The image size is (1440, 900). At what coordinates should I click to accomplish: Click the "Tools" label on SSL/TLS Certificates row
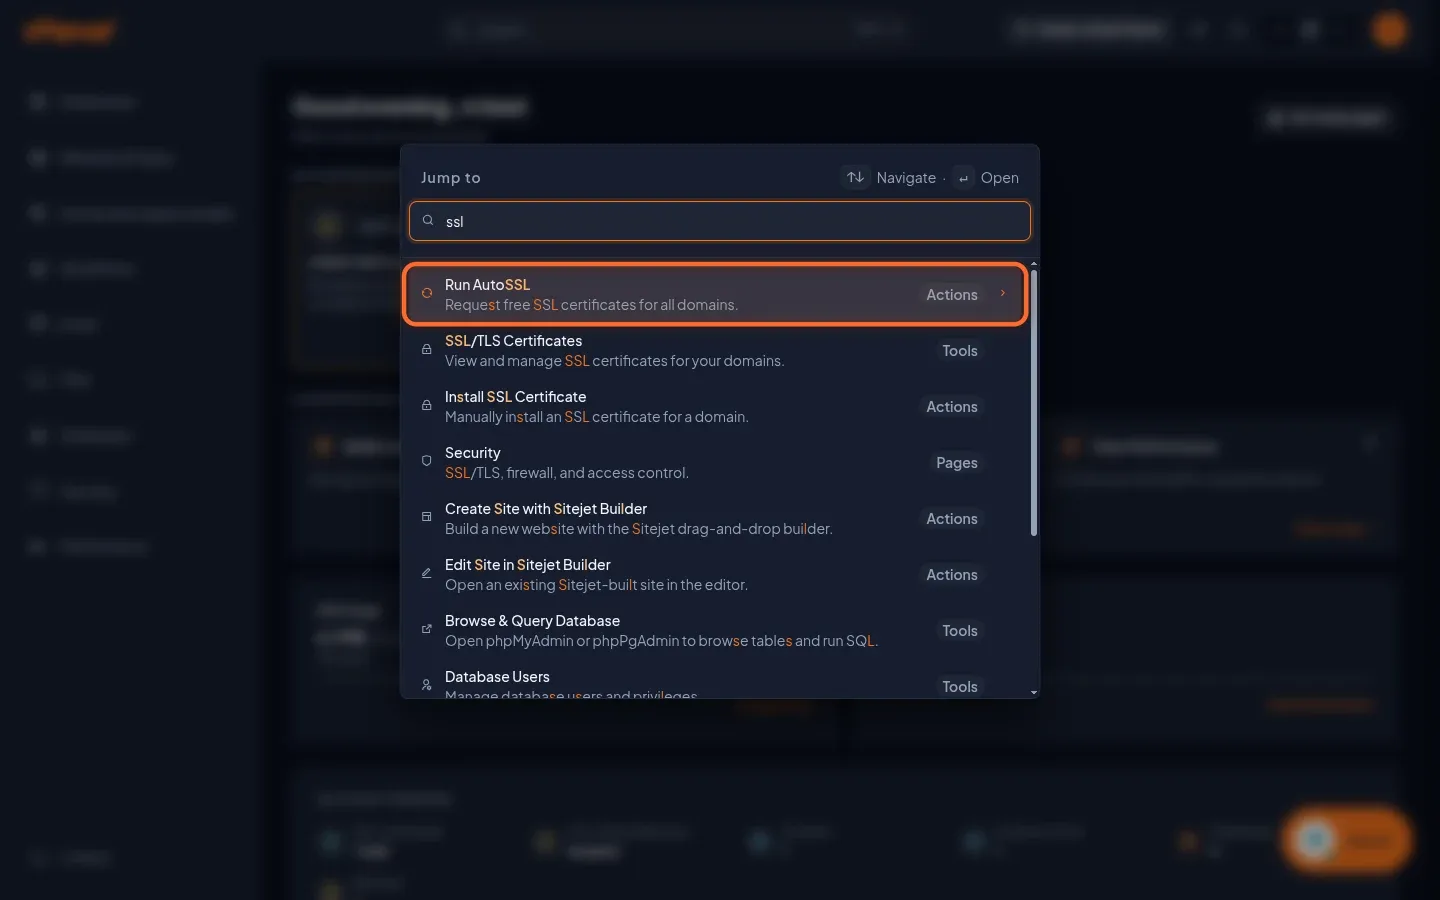pyautogui.click(x=960, y=351)
